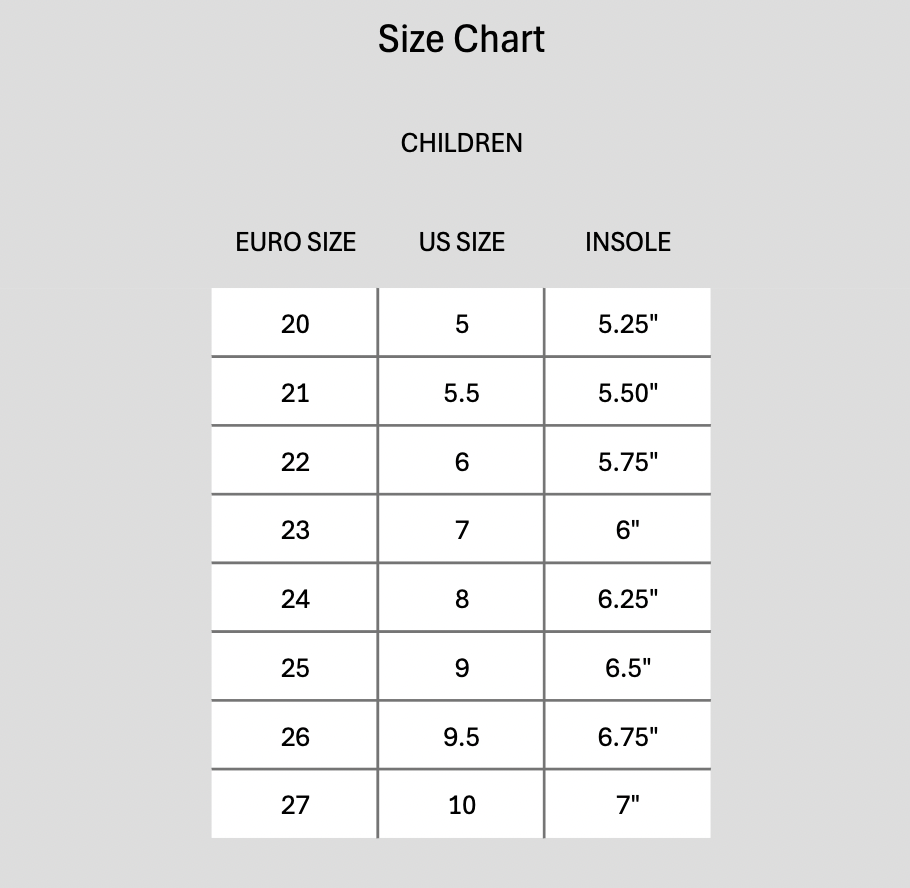
Task: Click the 6.75" insole cell
Action: pyautogui.click(x=627, y=737)
